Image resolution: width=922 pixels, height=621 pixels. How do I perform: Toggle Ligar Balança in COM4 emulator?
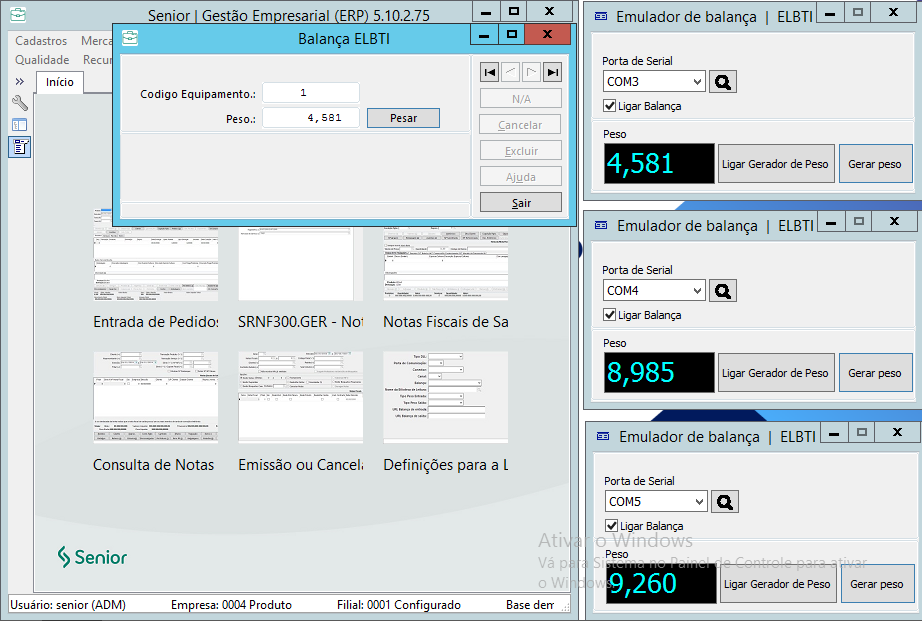tap(610, 315)
